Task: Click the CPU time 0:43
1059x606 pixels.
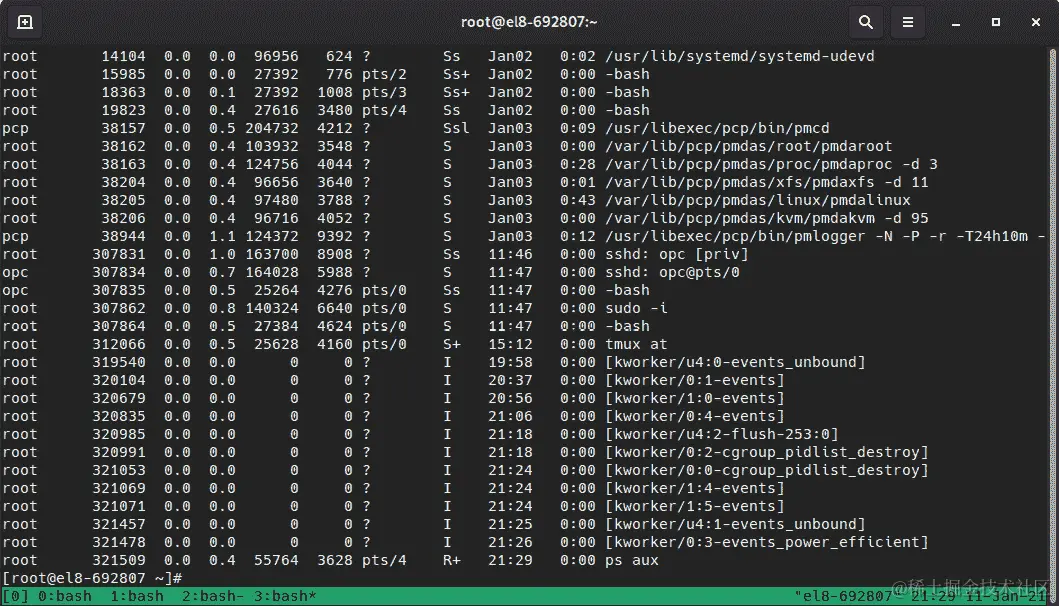Action: [x=577, y=200]
